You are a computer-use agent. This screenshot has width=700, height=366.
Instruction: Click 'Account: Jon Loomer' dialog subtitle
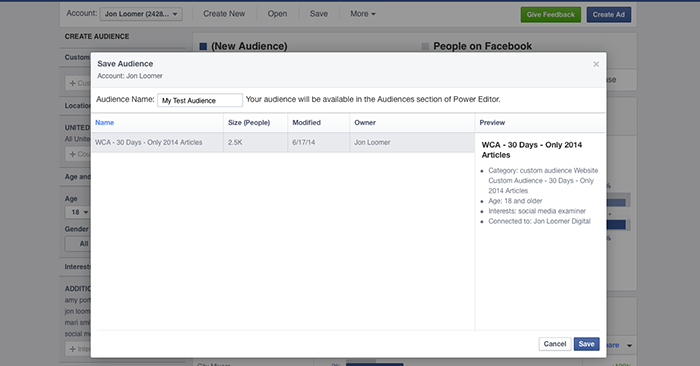coord(130,76)
